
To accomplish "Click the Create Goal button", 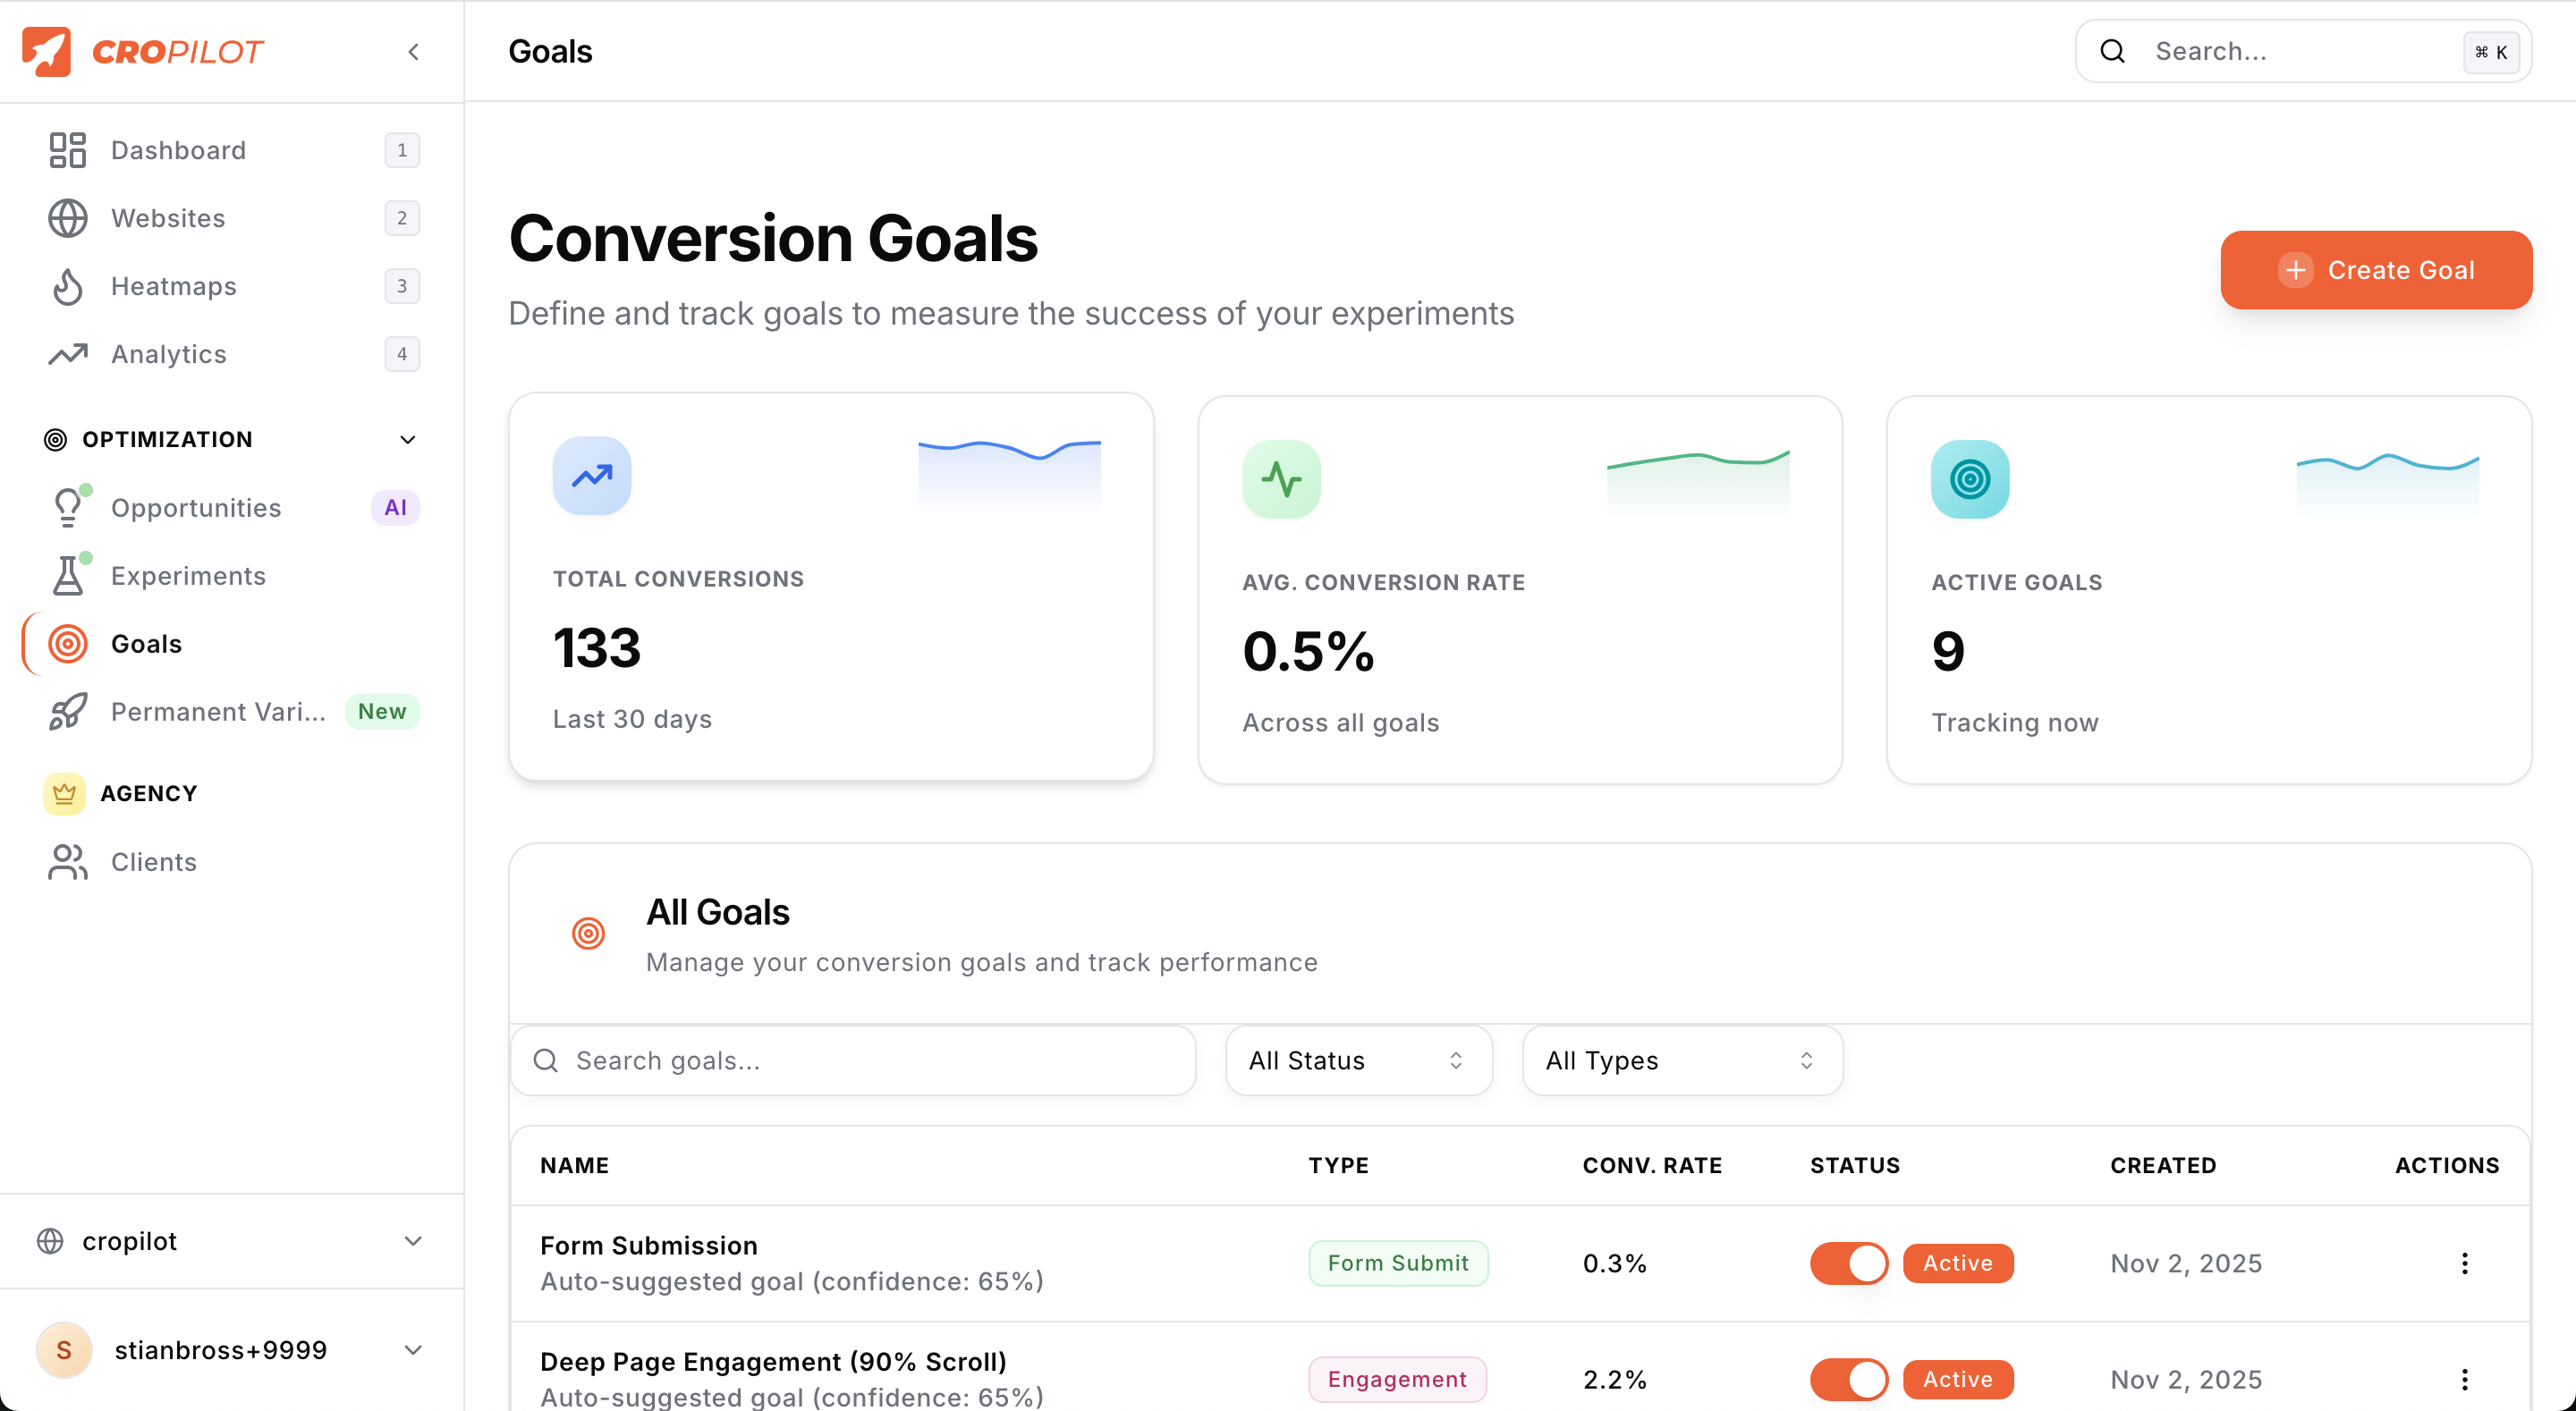I will [x=2376, y=269].
